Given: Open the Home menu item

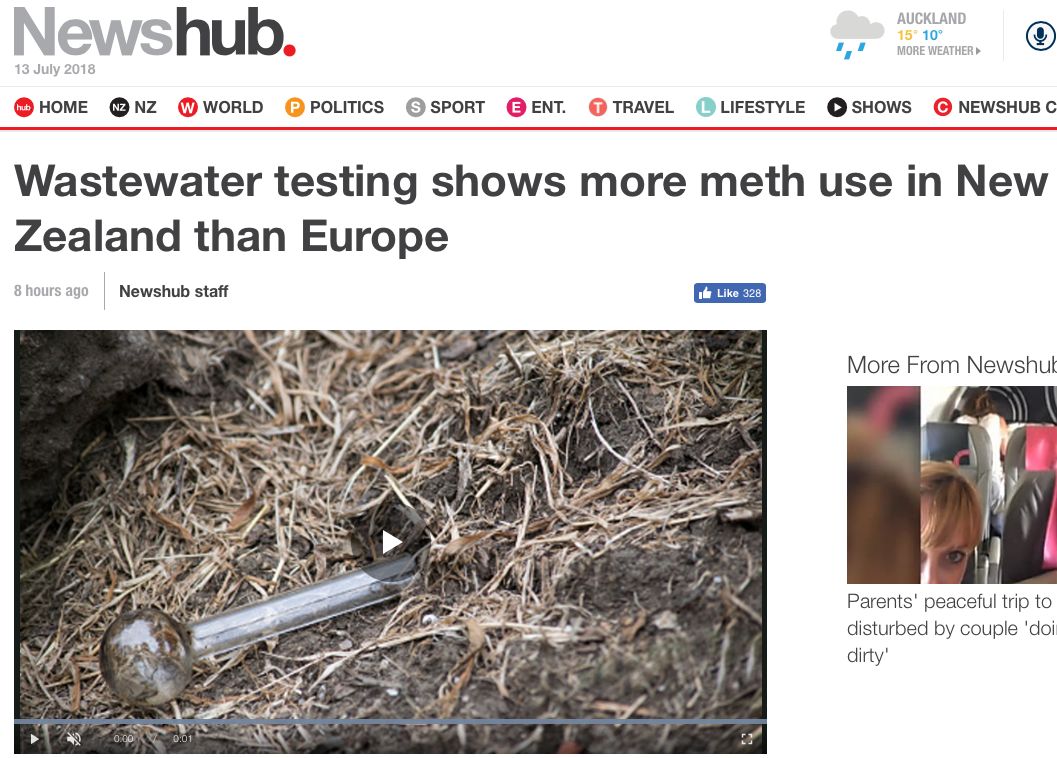Looking at the screenshot, I should pyautogui.click(x=52, y=107).
